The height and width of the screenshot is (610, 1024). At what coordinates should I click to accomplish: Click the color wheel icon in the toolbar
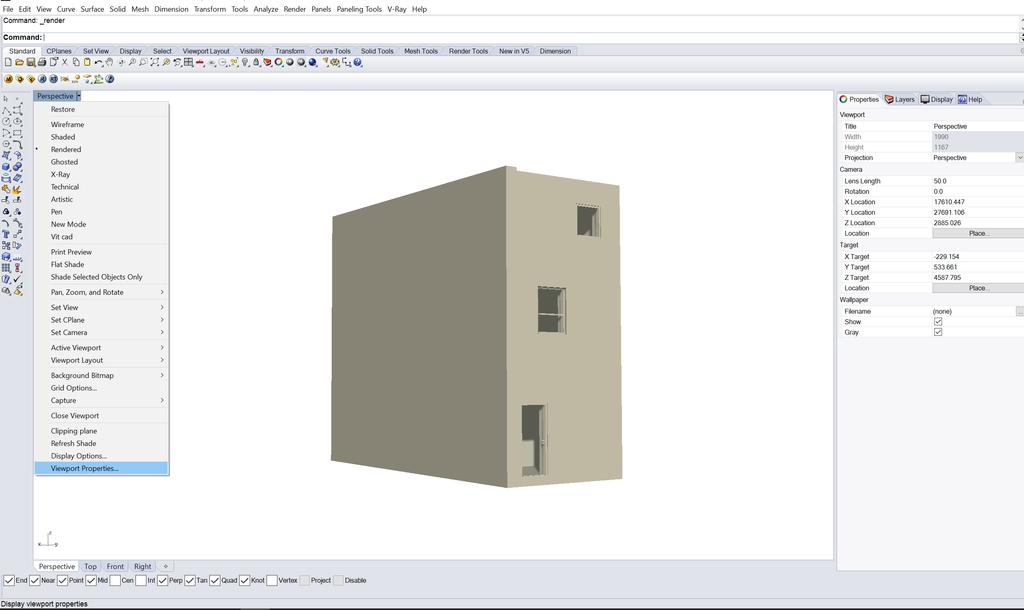pos(279,62)
